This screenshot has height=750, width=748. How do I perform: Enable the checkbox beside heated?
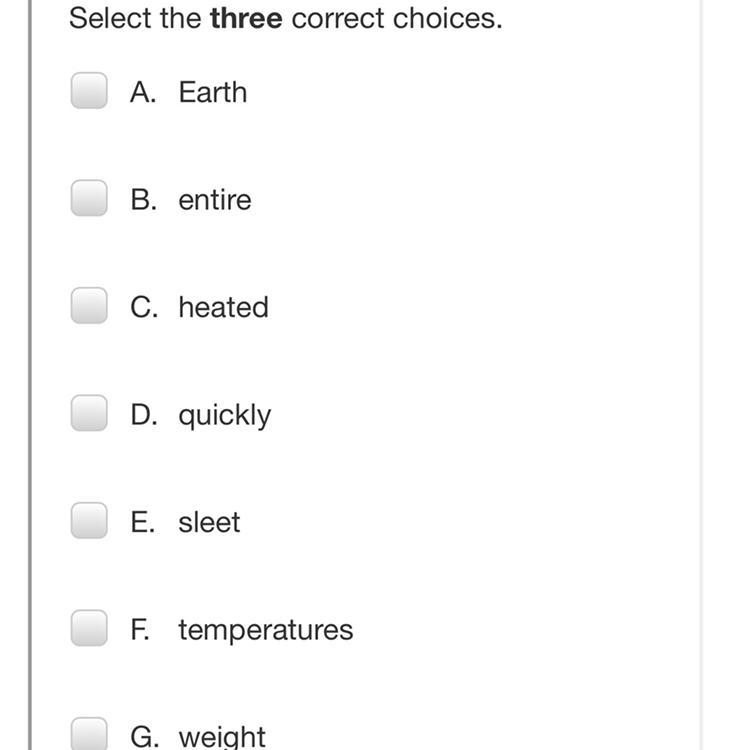pyautogui.click(x=89, y=306)
